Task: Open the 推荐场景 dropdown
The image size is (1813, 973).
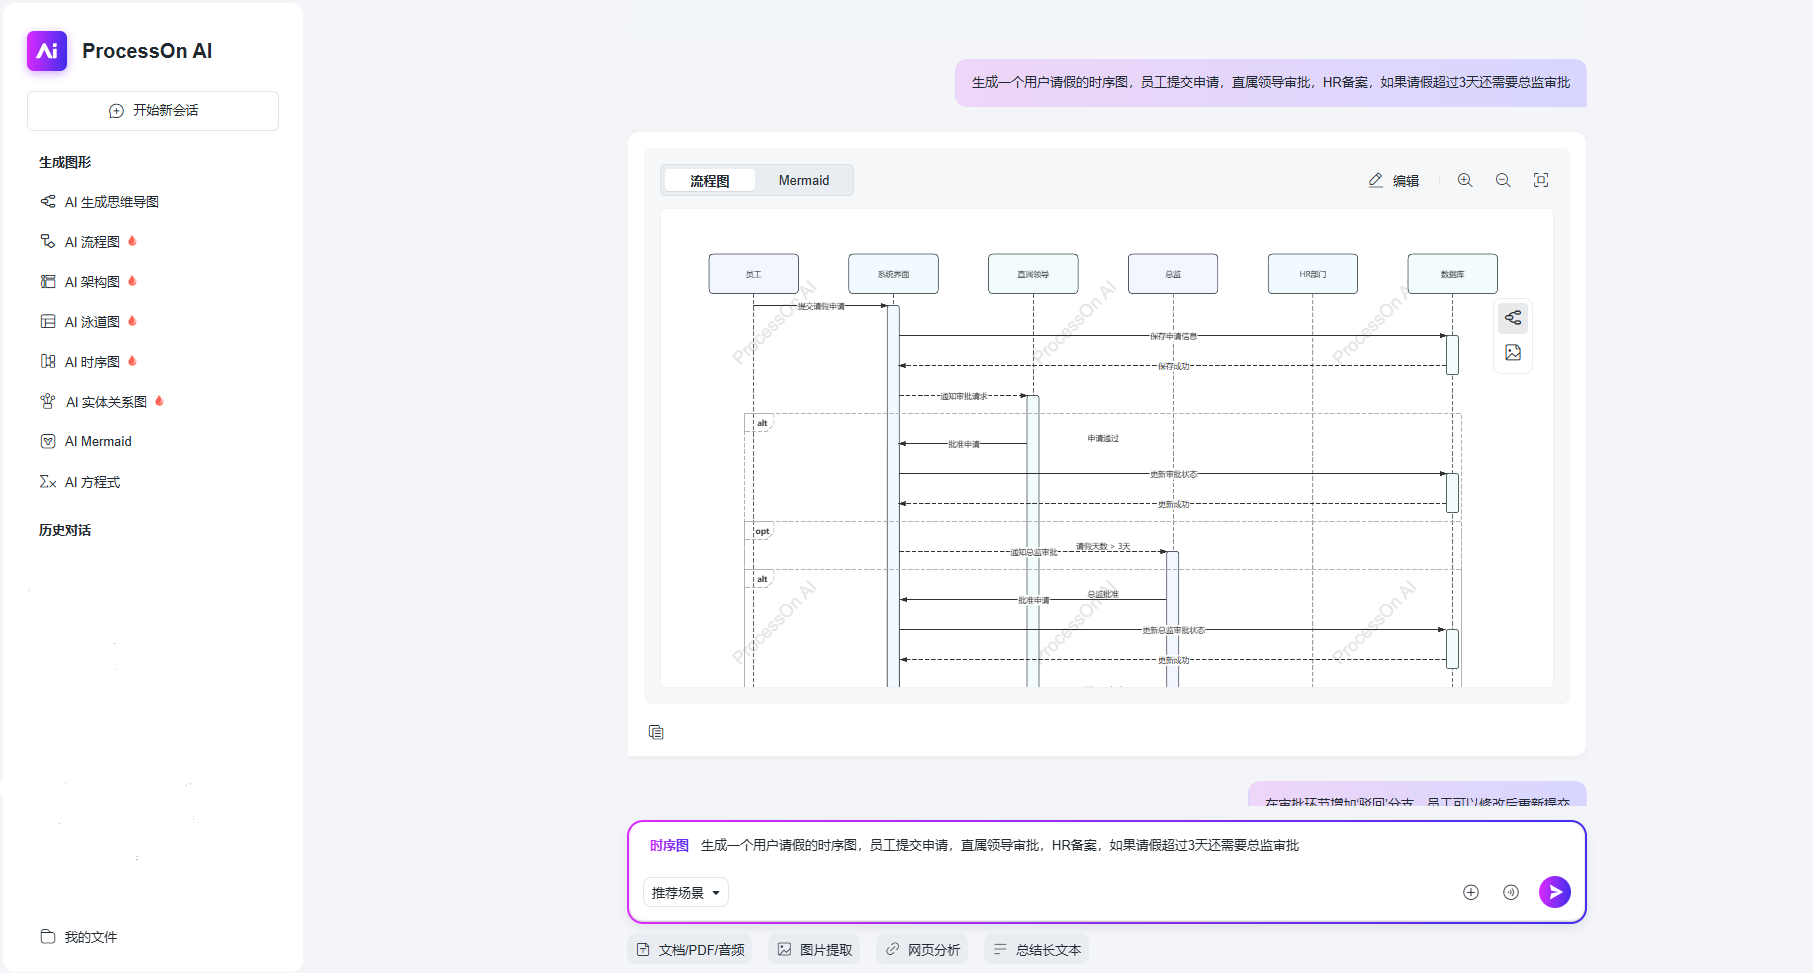Action: 686,892
